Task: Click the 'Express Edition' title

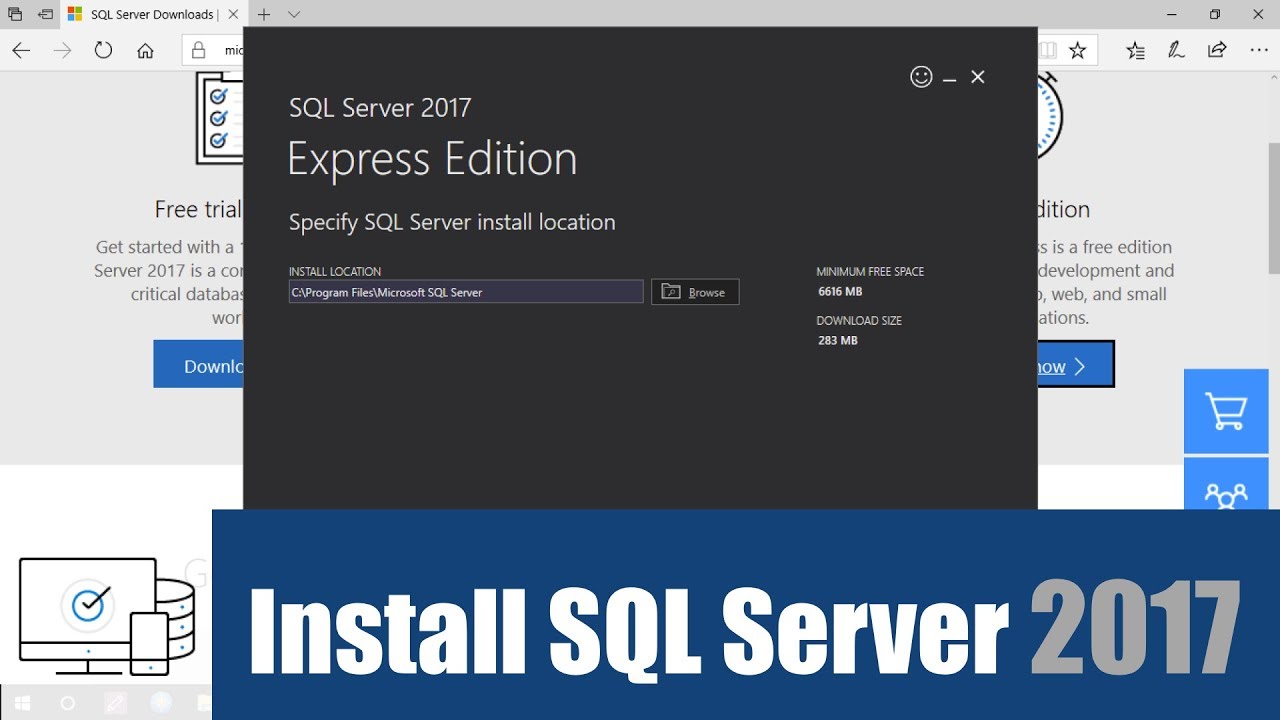Action: click(432, 160)
